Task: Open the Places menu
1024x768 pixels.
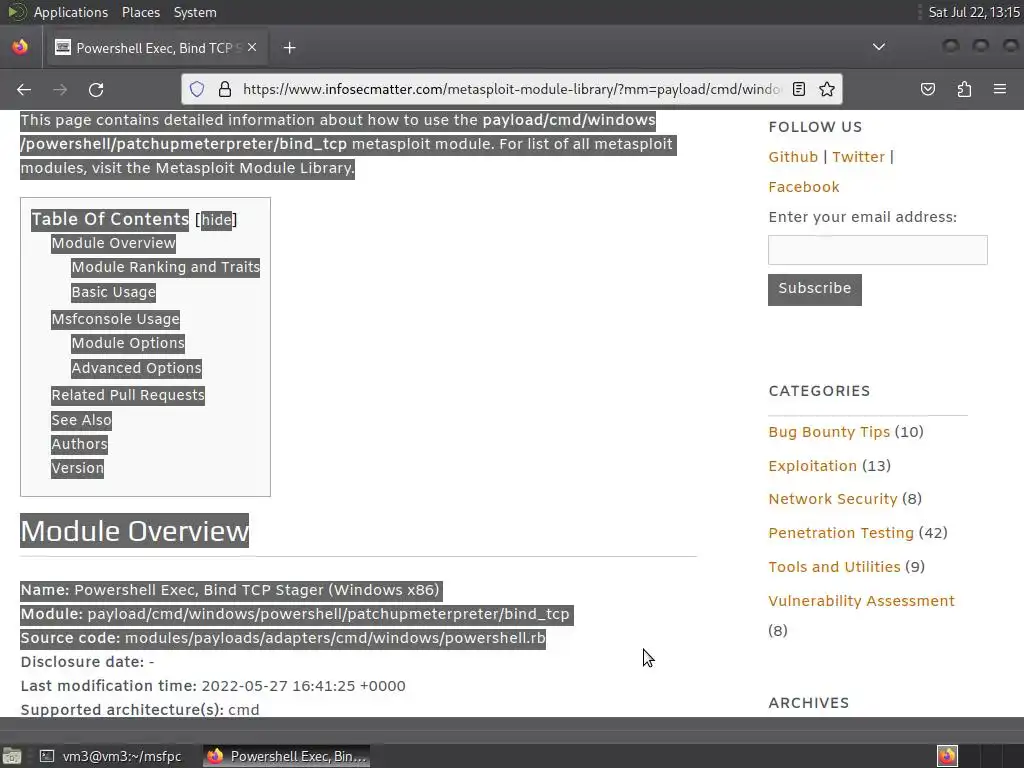Action: (x=140, y=12)
